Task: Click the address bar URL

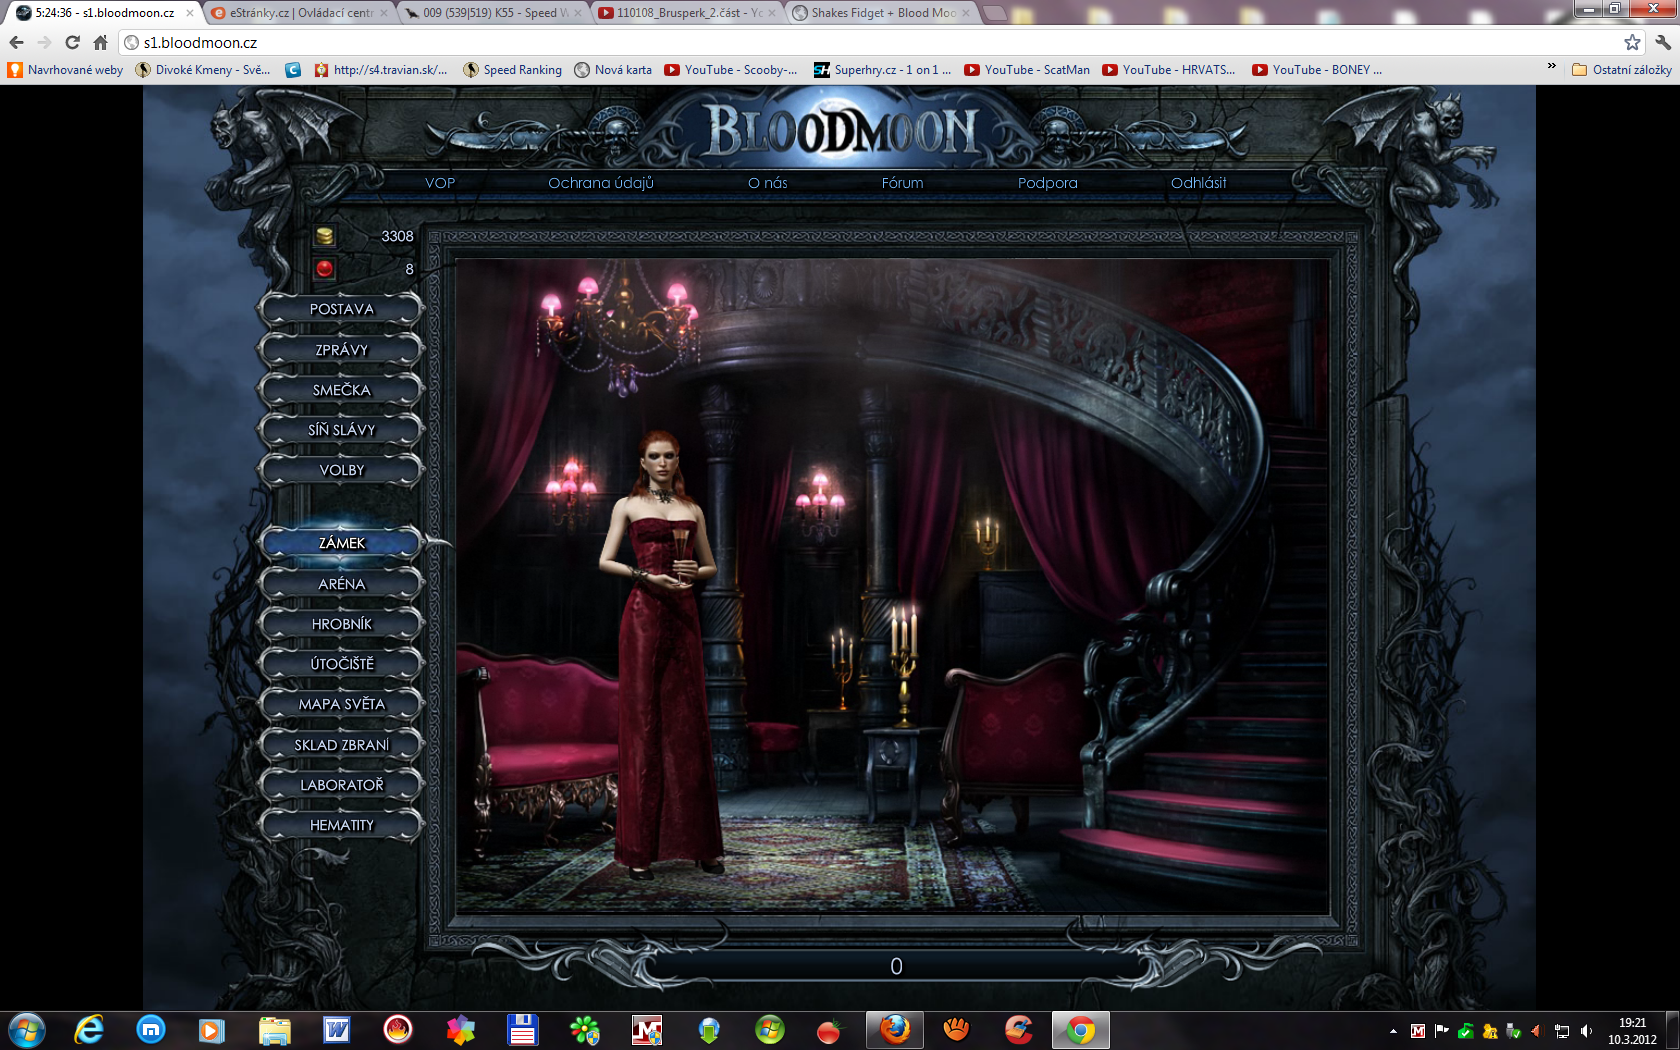Action: [x=200, y=42]
